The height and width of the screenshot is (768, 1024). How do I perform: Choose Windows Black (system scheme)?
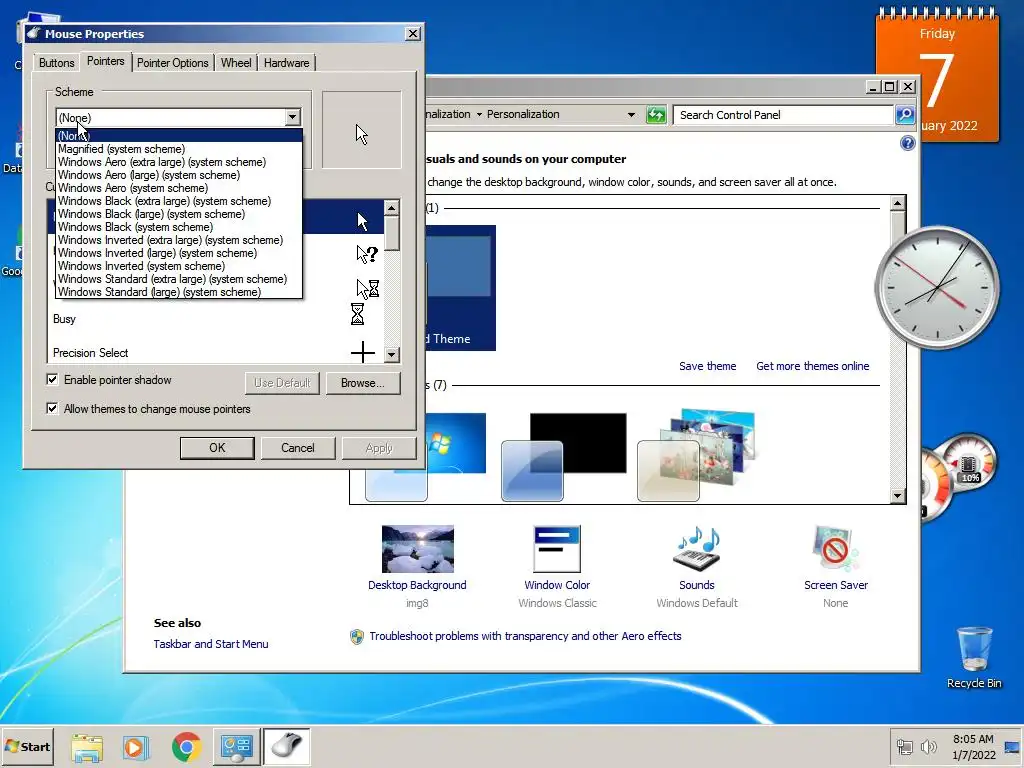[178, 227]
